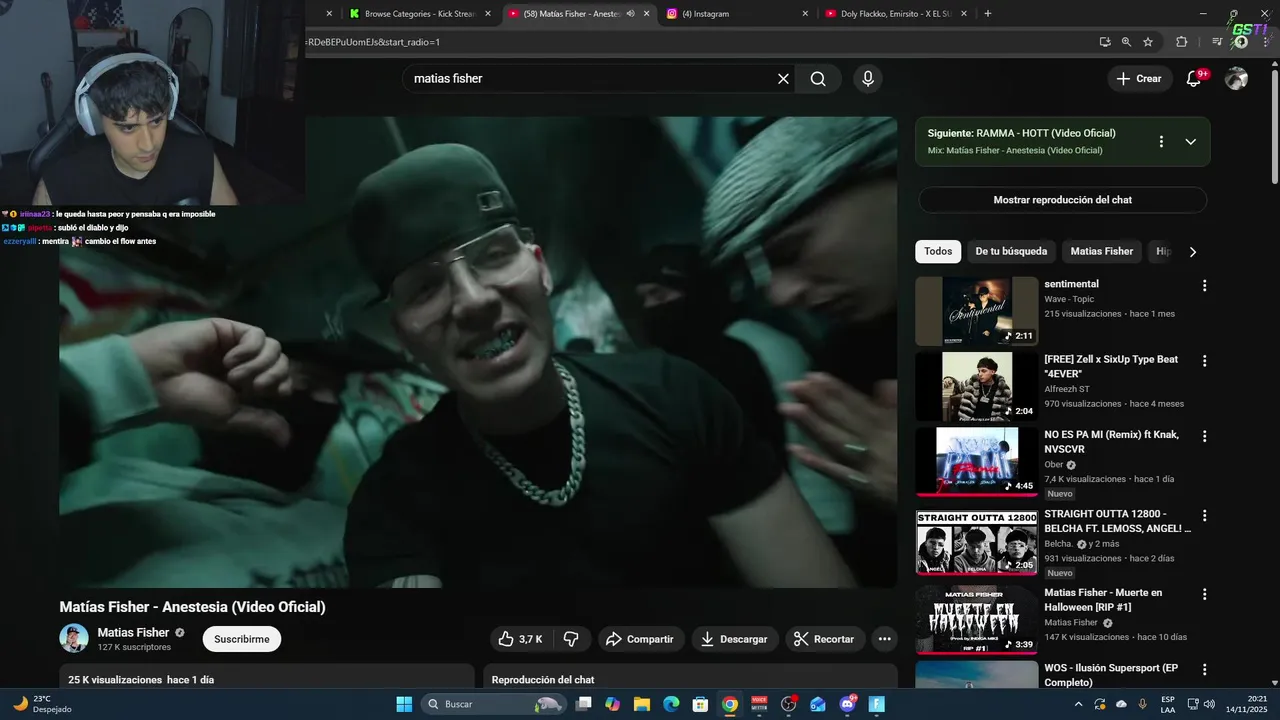Click the Descargar button
This screenshot has width=1280, height=720.
click(735, 639)
